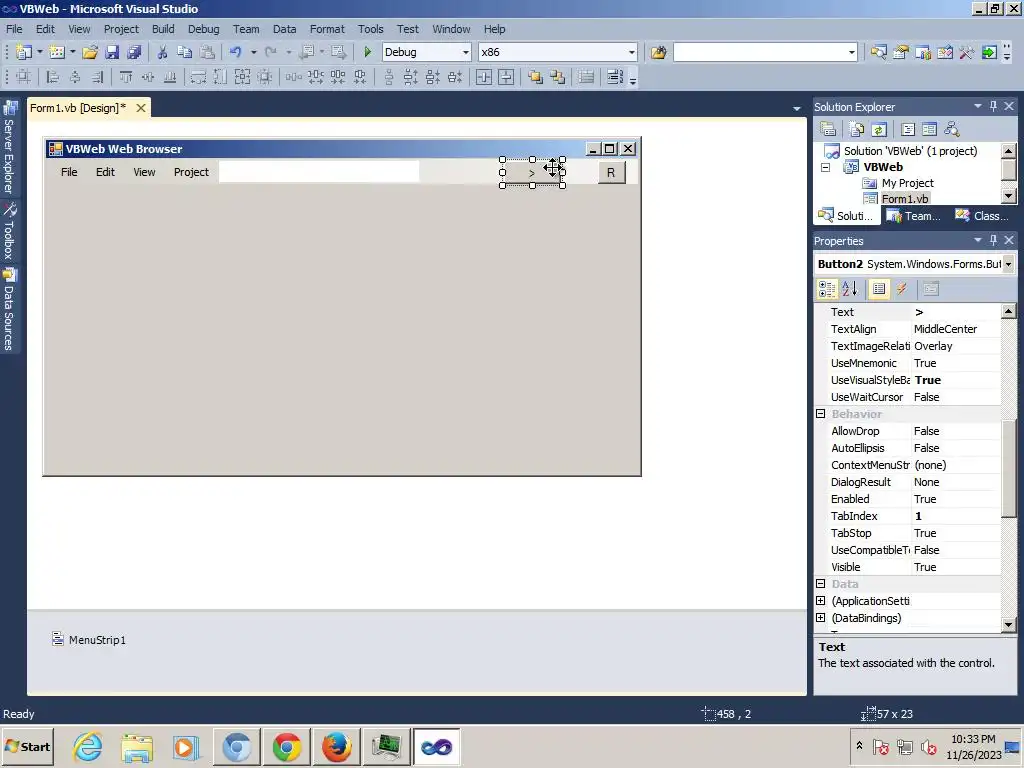Click the Windows Start button
1024x768 pixels.
click(27, 746)
